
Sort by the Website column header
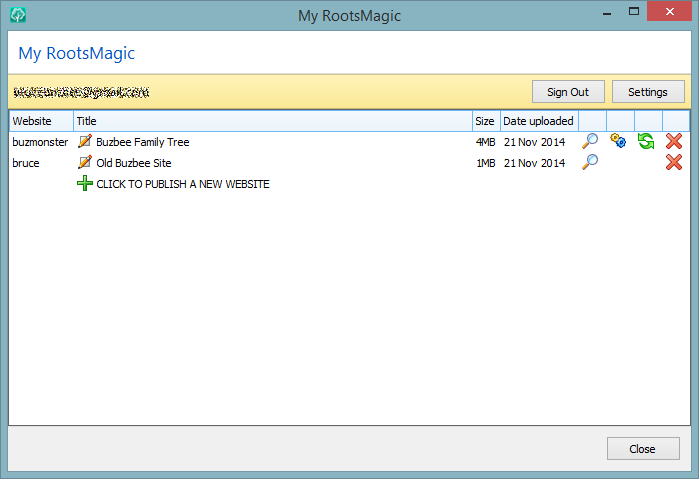(x=41, y=121)
